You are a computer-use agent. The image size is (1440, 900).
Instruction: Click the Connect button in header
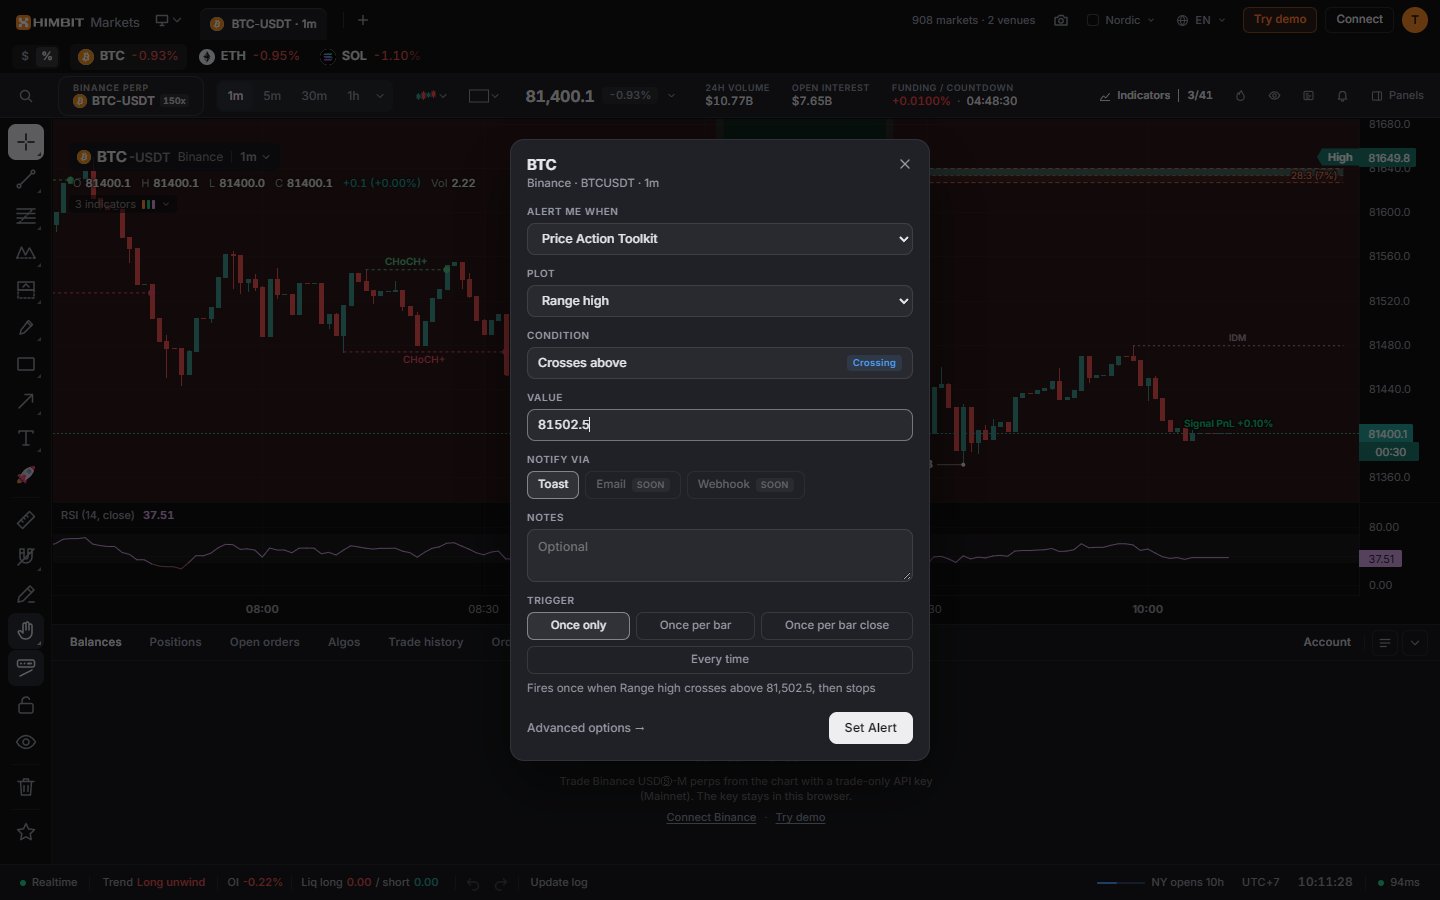[1360, 20]
